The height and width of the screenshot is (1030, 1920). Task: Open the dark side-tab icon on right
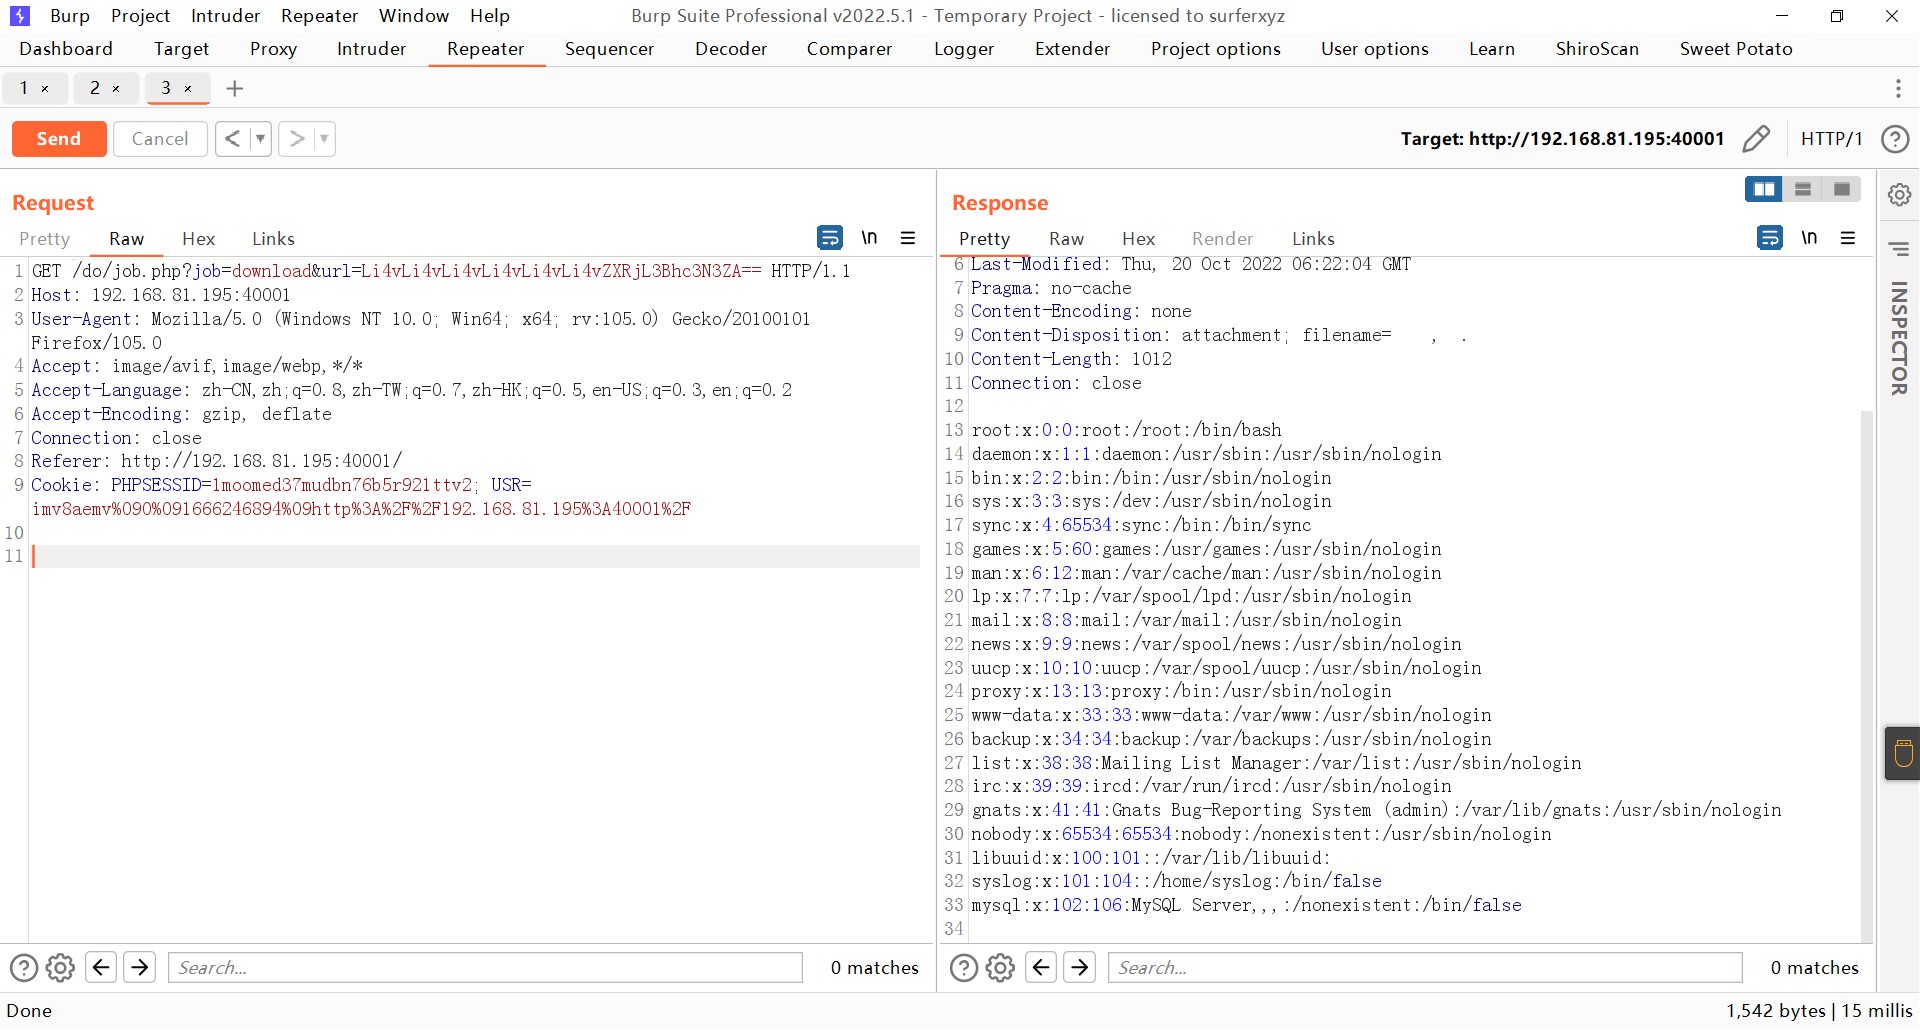1902,753
